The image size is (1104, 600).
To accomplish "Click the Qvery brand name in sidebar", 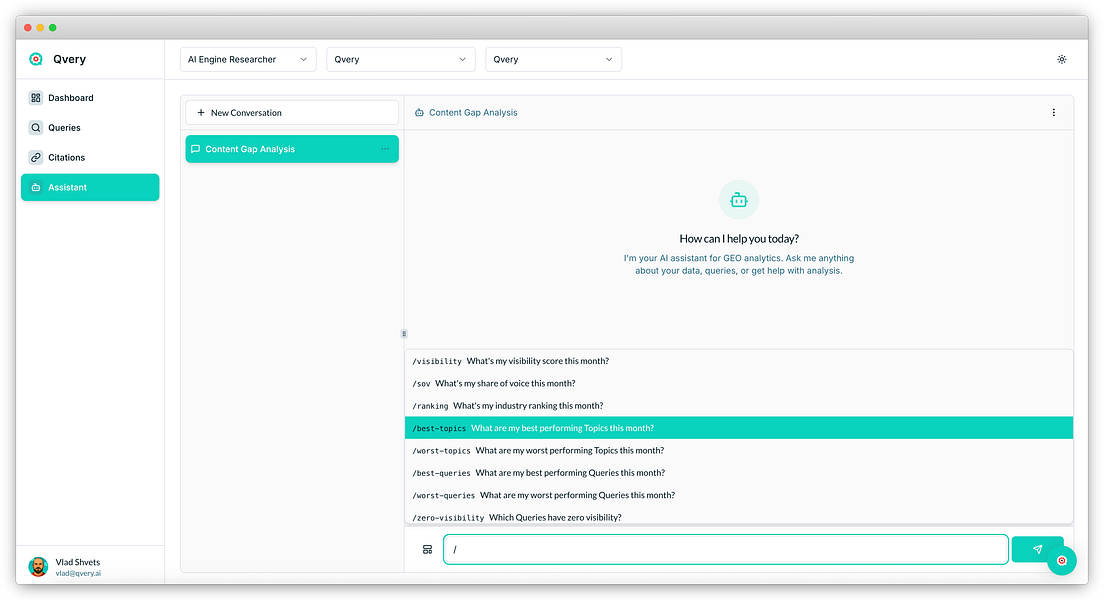I will 70,59.
